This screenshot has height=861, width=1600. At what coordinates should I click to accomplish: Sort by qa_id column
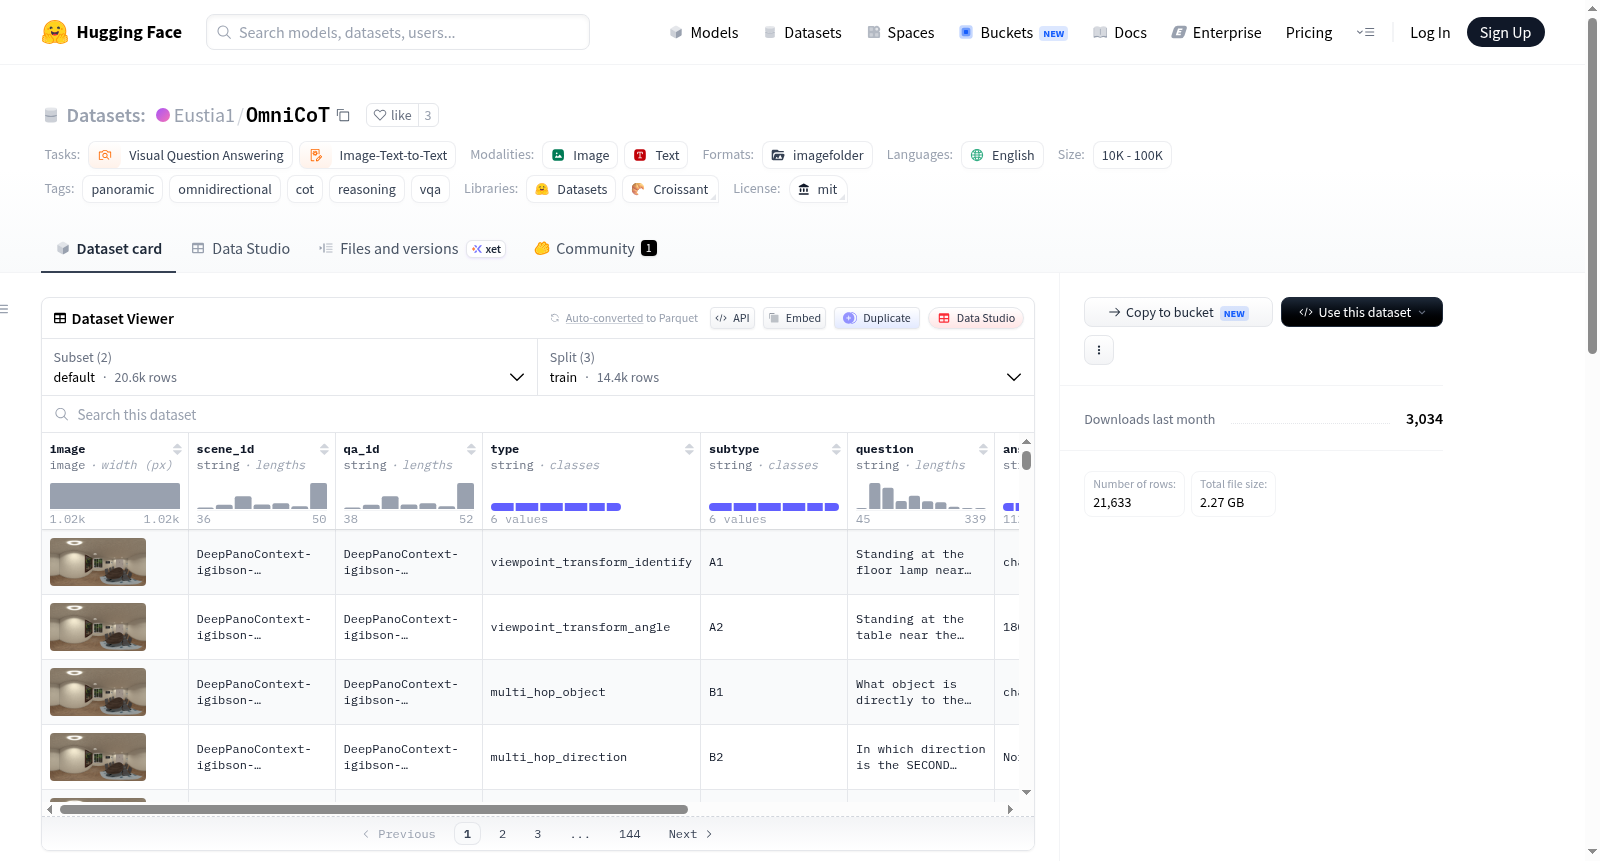471,449
